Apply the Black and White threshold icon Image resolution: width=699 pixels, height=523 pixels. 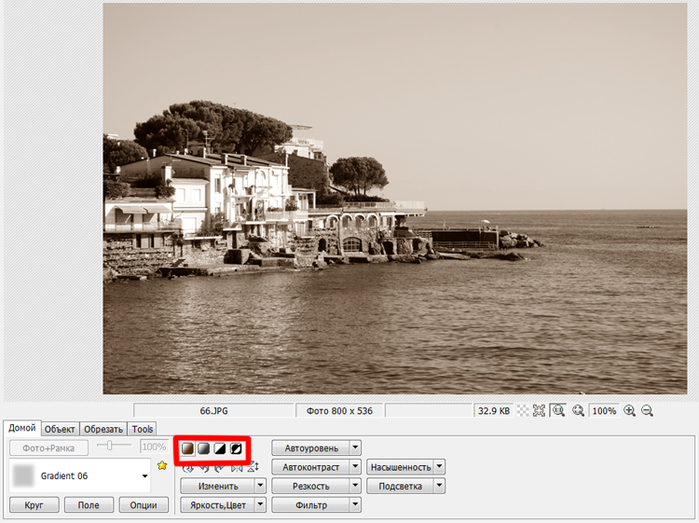click(x=220, y=449)
